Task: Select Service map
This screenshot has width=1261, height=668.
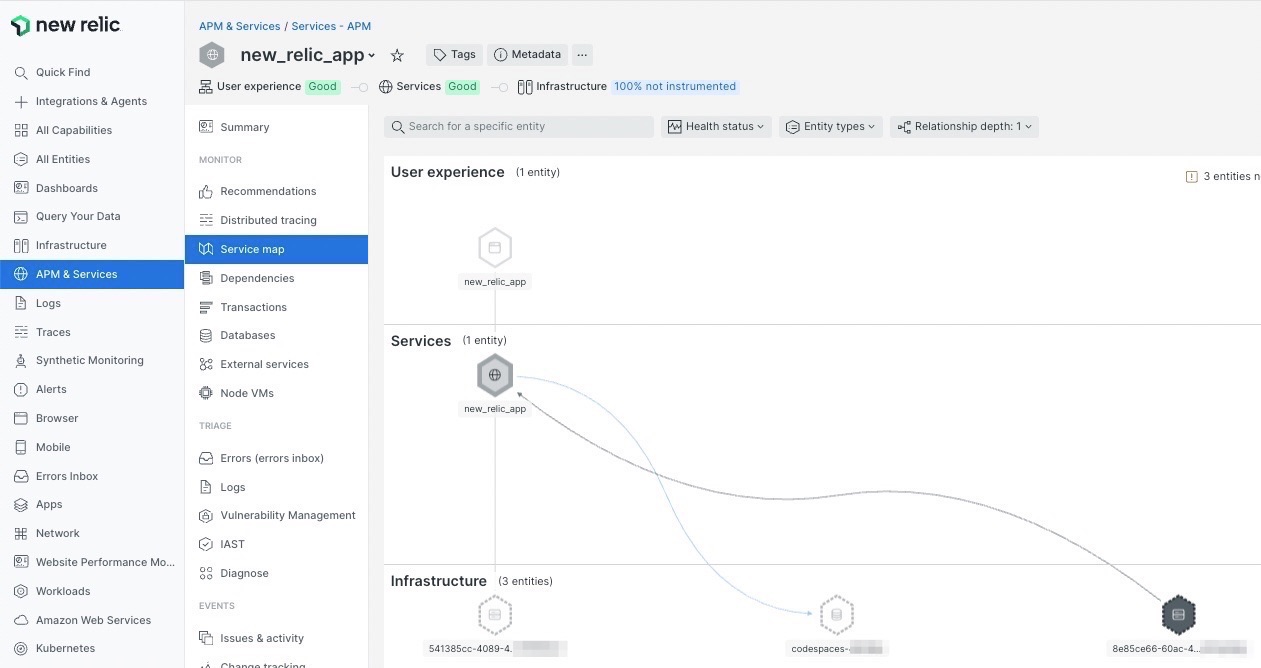Action: (276, 249)
